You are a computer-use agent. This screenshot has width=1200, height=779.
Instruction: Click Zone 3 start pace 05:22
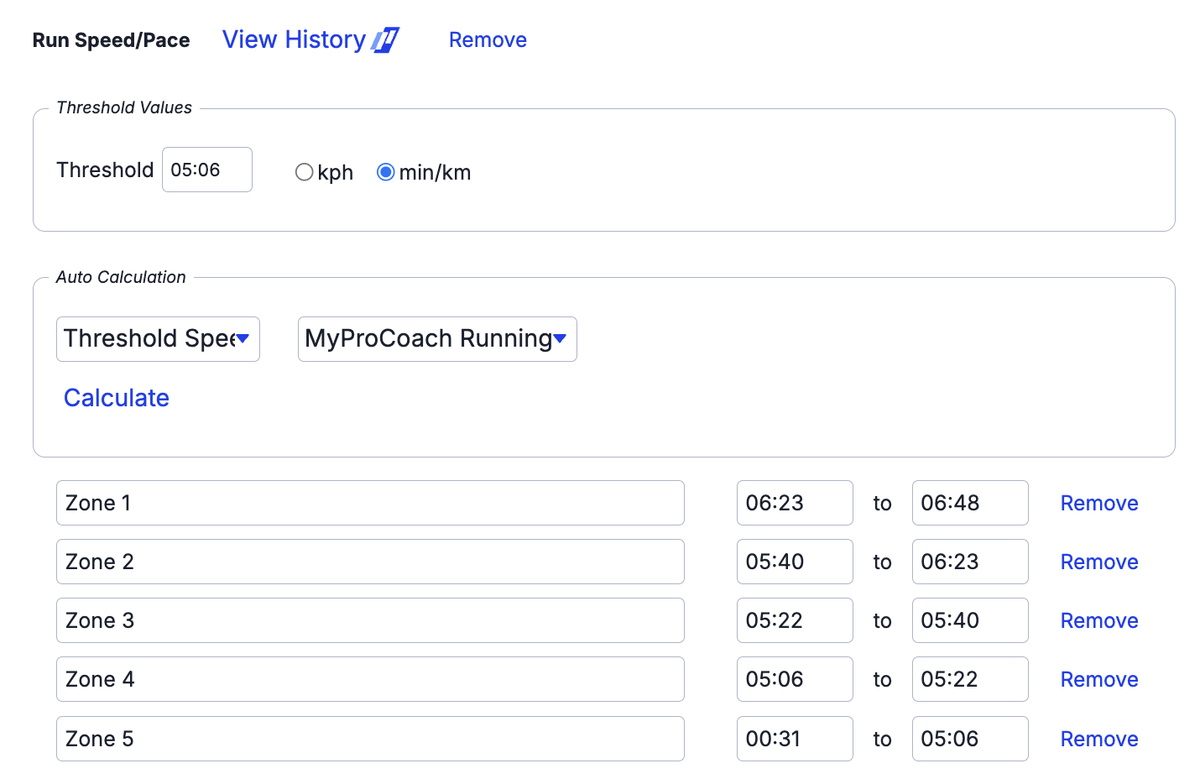(795, 621)
